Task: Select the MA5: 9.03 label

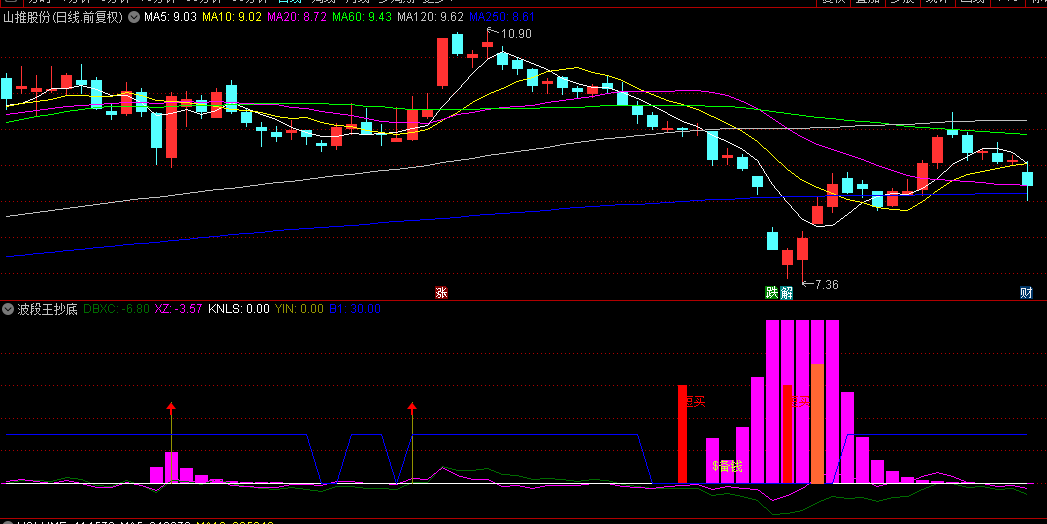Action: coord(170,17)
